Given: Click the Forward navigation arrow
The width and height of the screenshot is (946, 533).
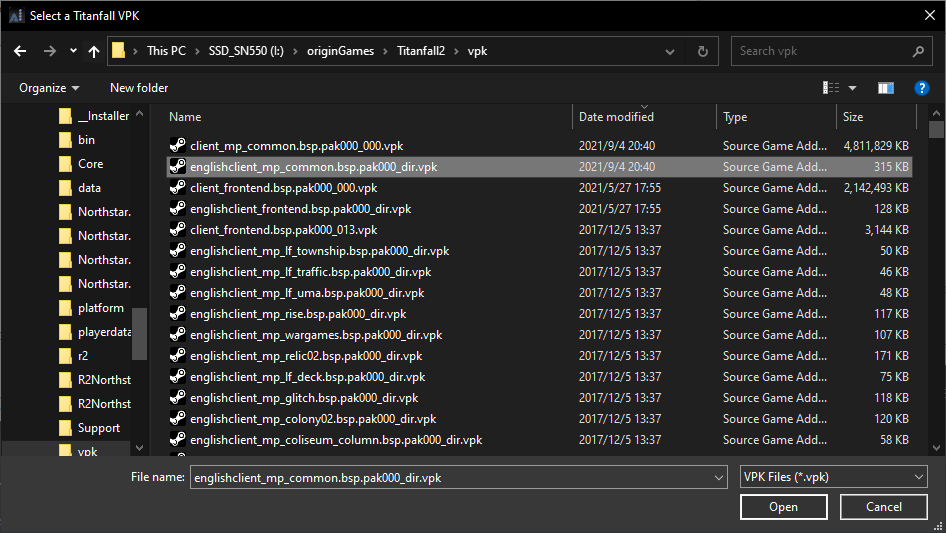Looking at the screenshot, I should pos(49,51).
